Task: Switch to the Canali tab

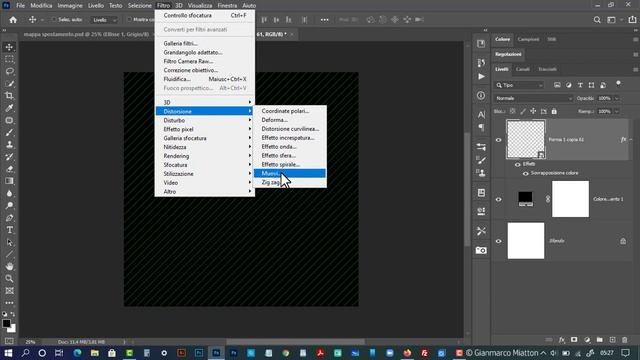Action: click(522, 69)
